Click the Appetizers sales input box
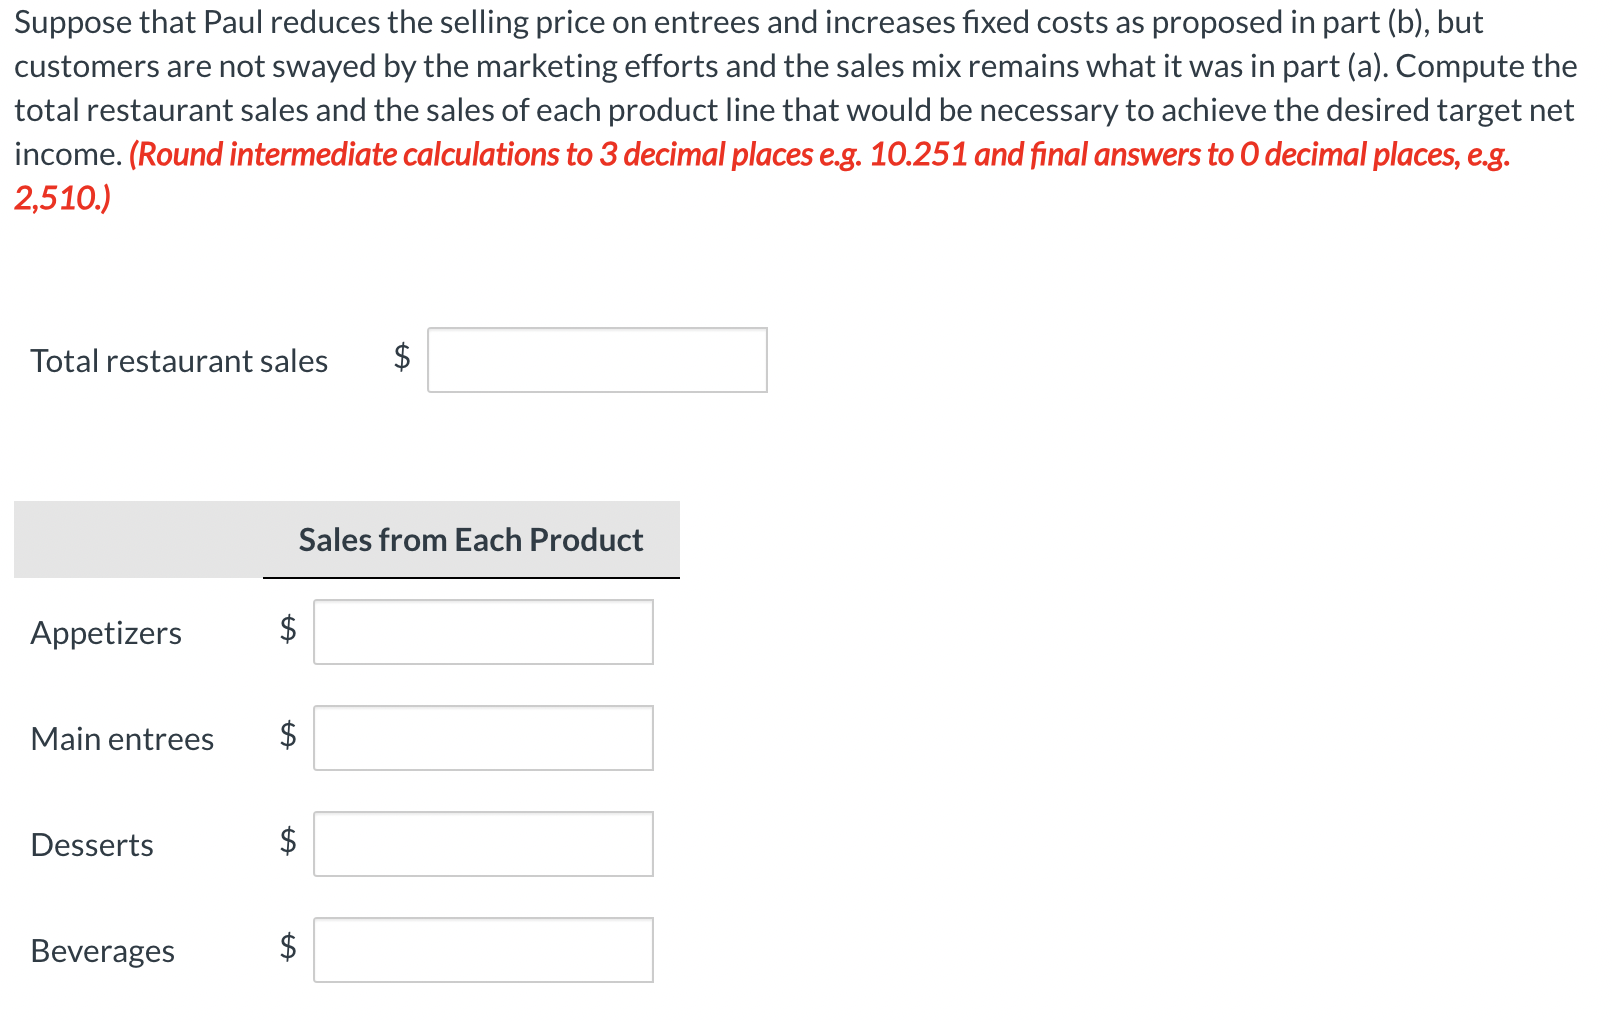The image size is (1612, 1022). [x=483, y=632]
